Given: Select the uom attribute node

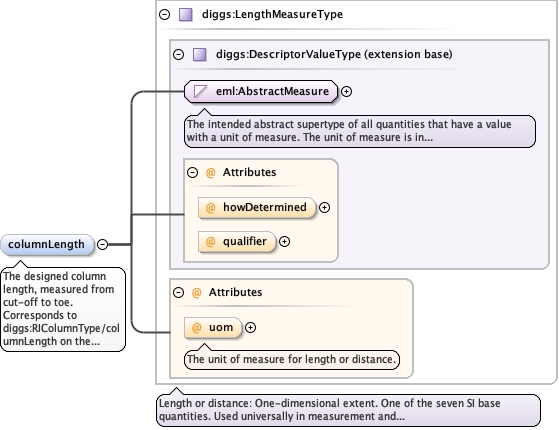Looking at the screenshot, I should click(x=213, y=328).
